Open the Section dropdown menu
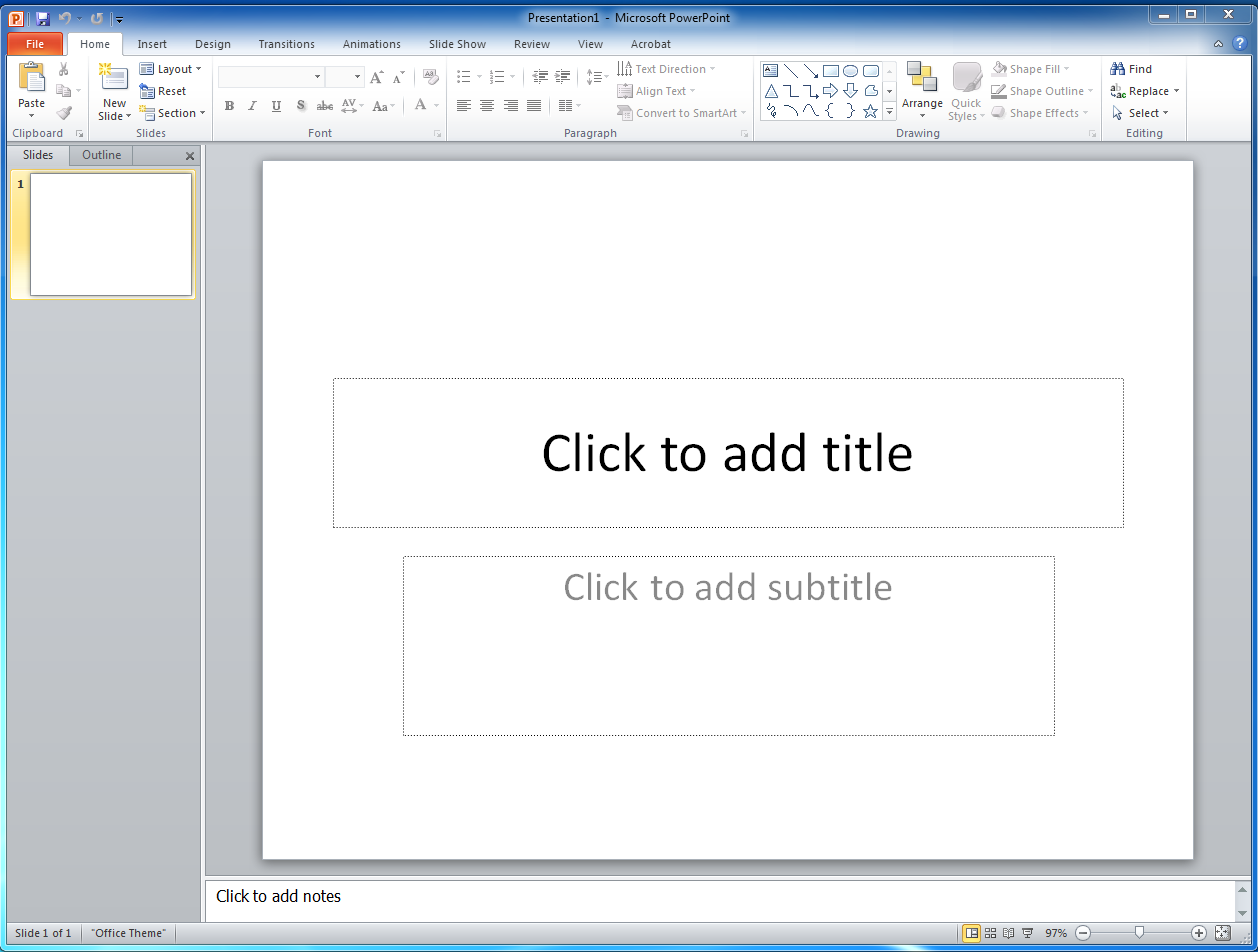 (172, 113)
